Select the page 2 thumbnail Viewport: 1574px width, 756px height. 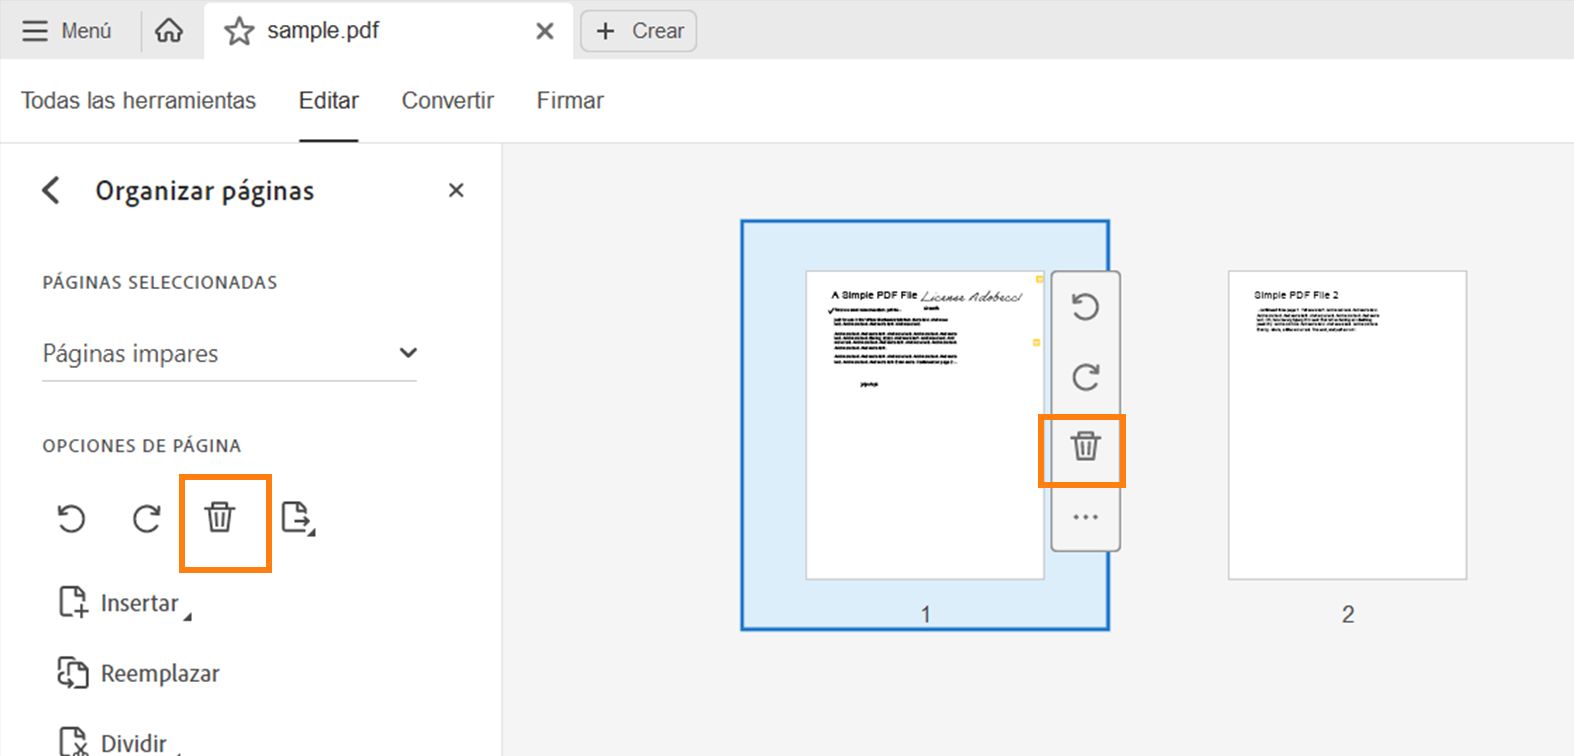[x=1347, y=425]
